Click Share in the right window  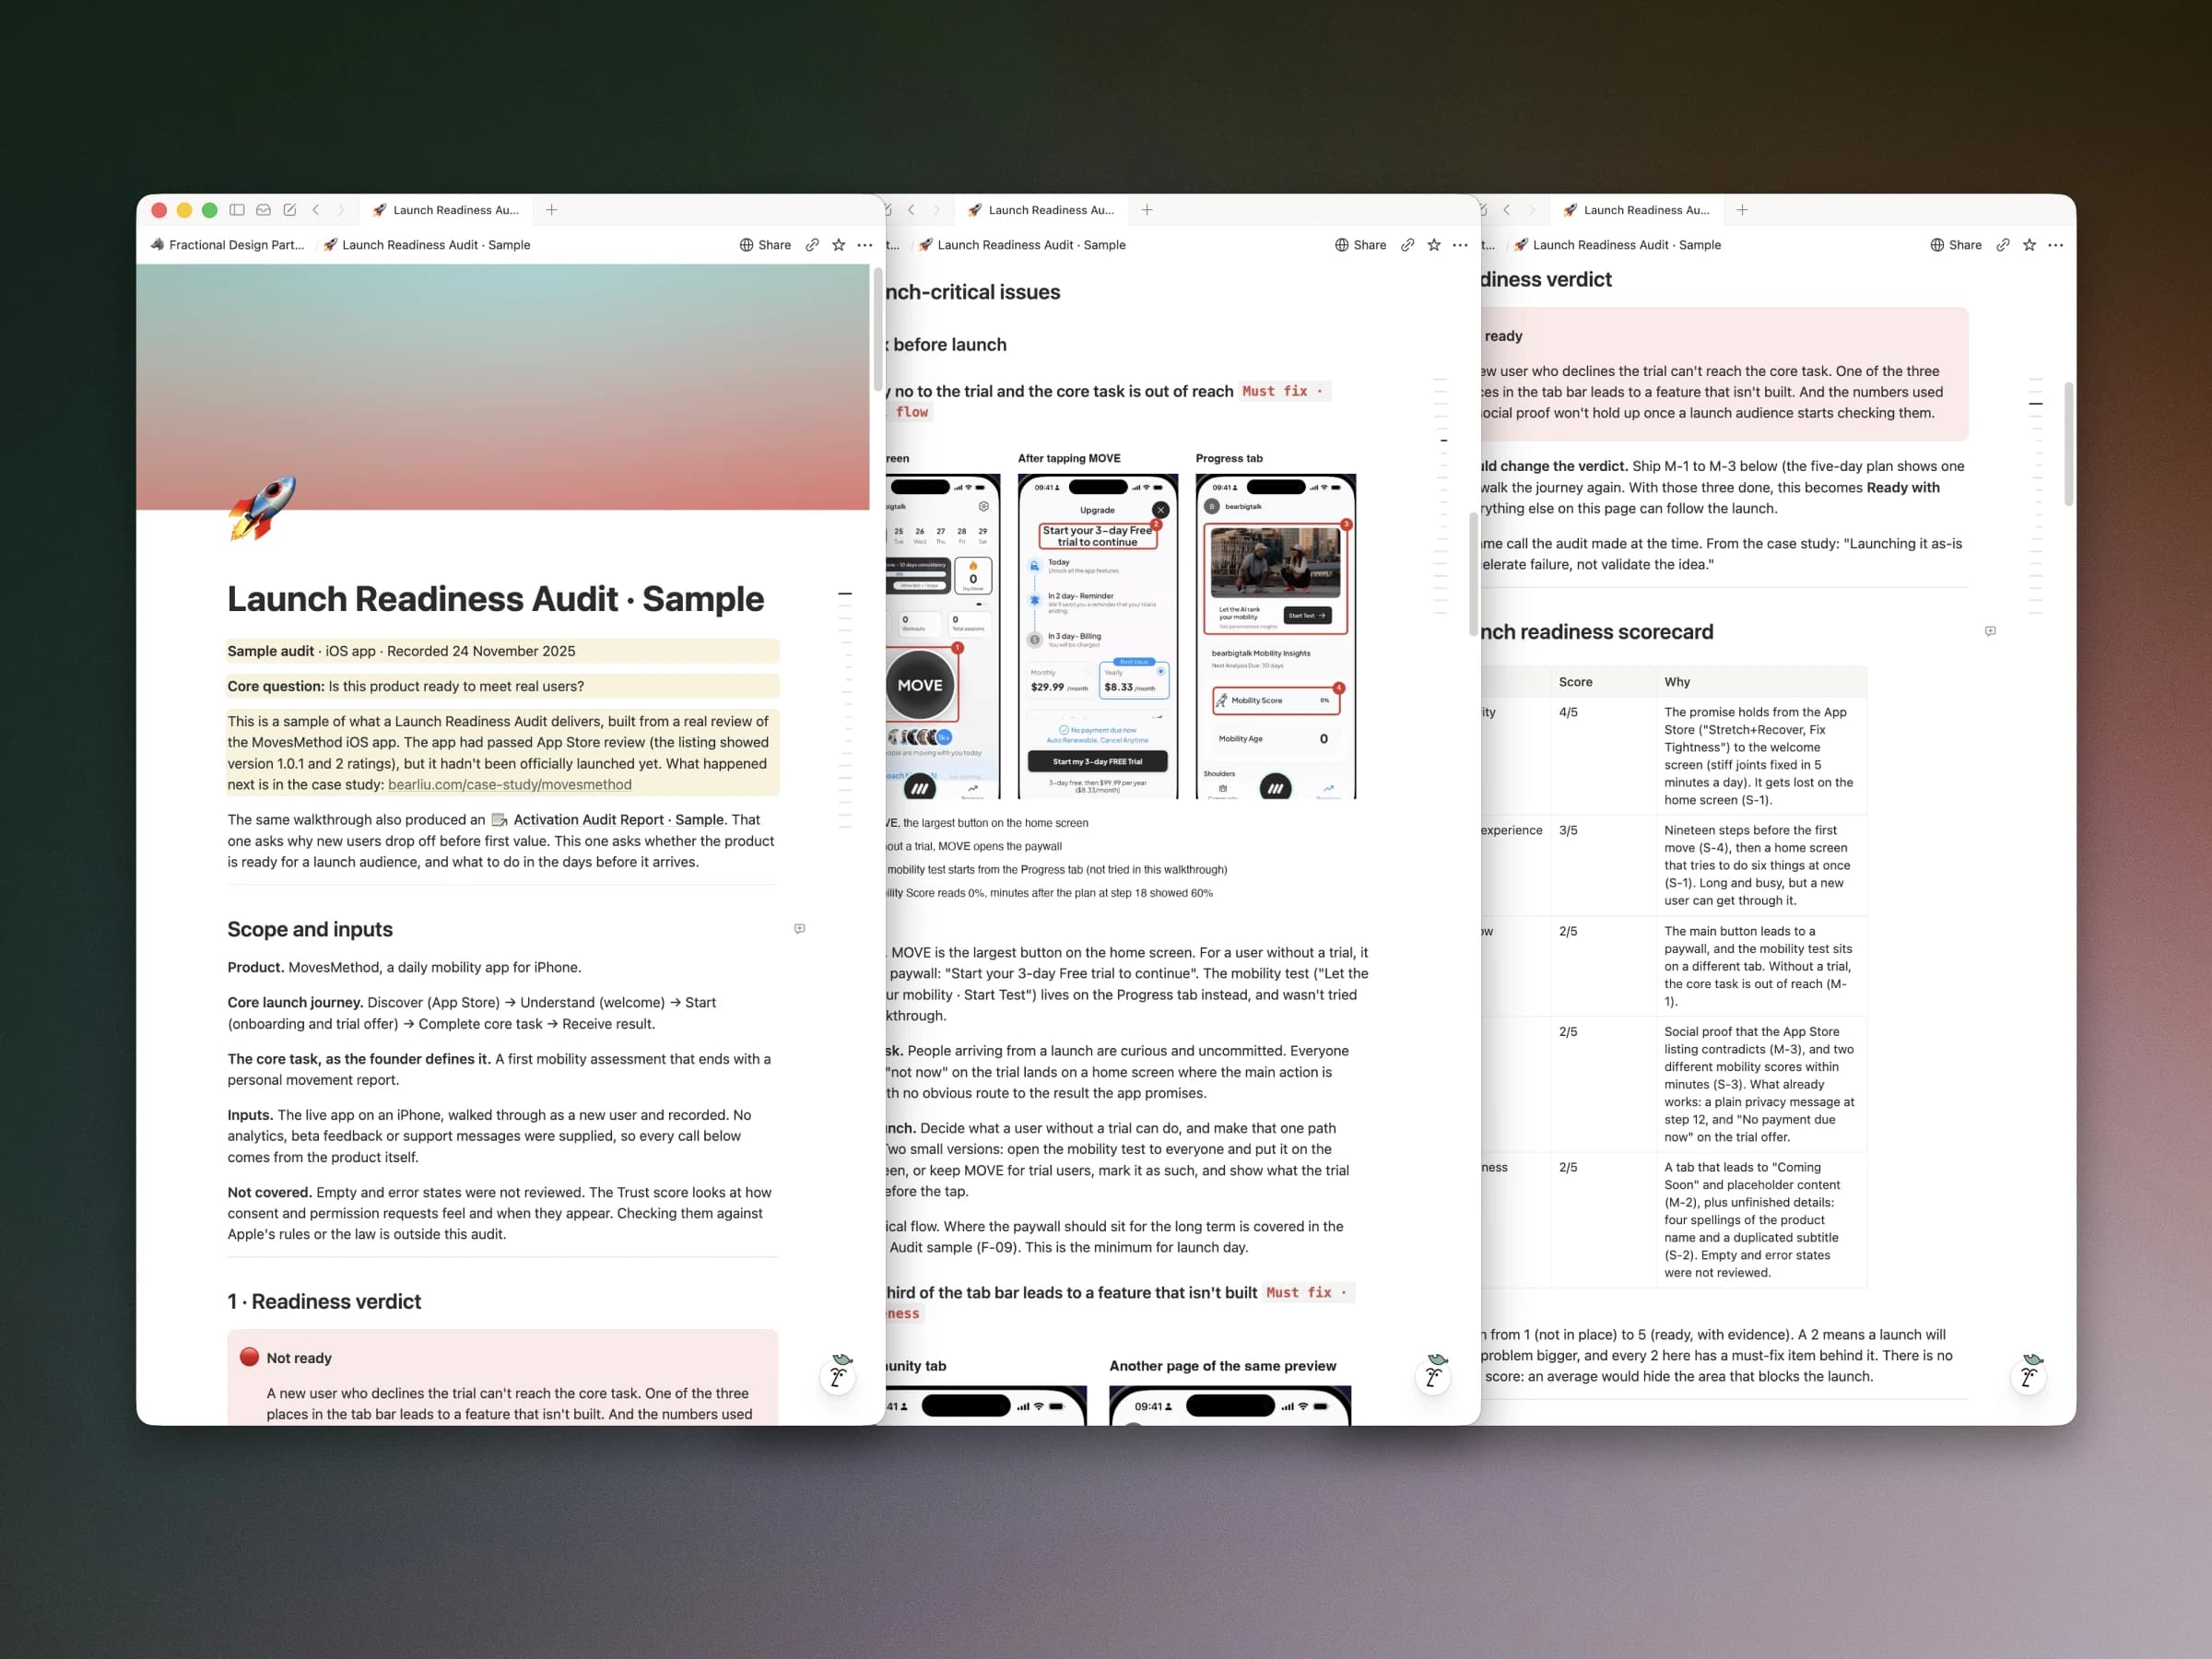1955,245
